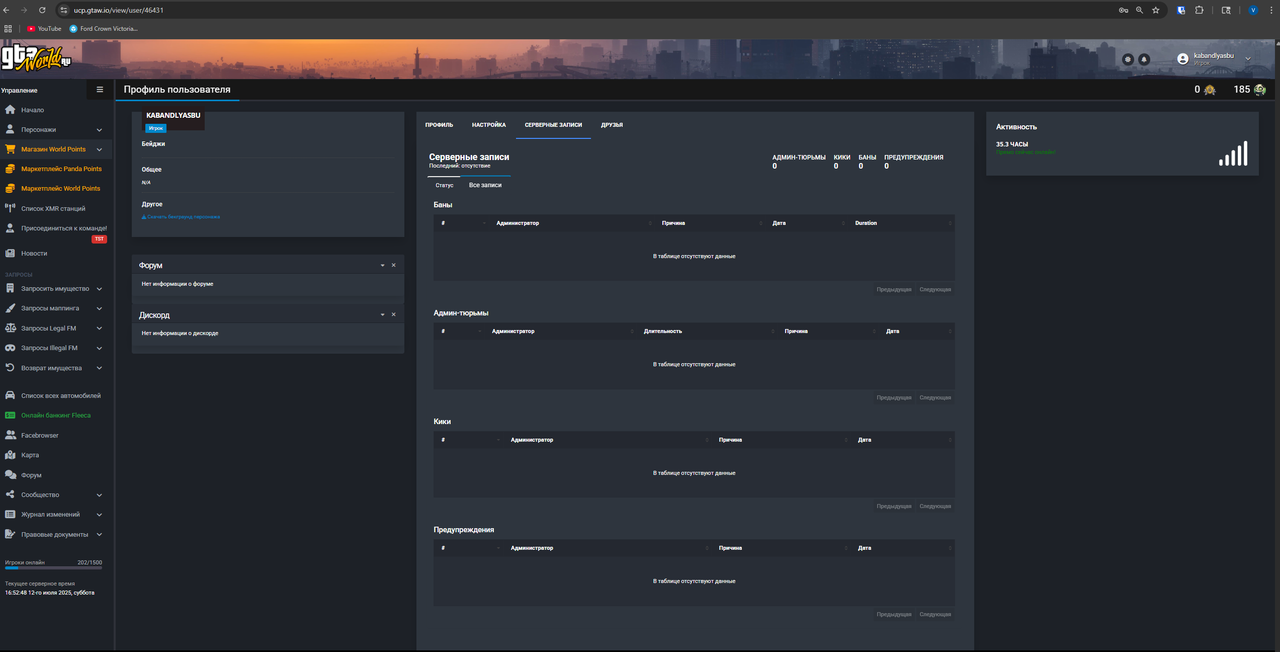Click the Запросы Legal FM scales icon
This screenshot has width=1280, height=652.
click(10, 328)
